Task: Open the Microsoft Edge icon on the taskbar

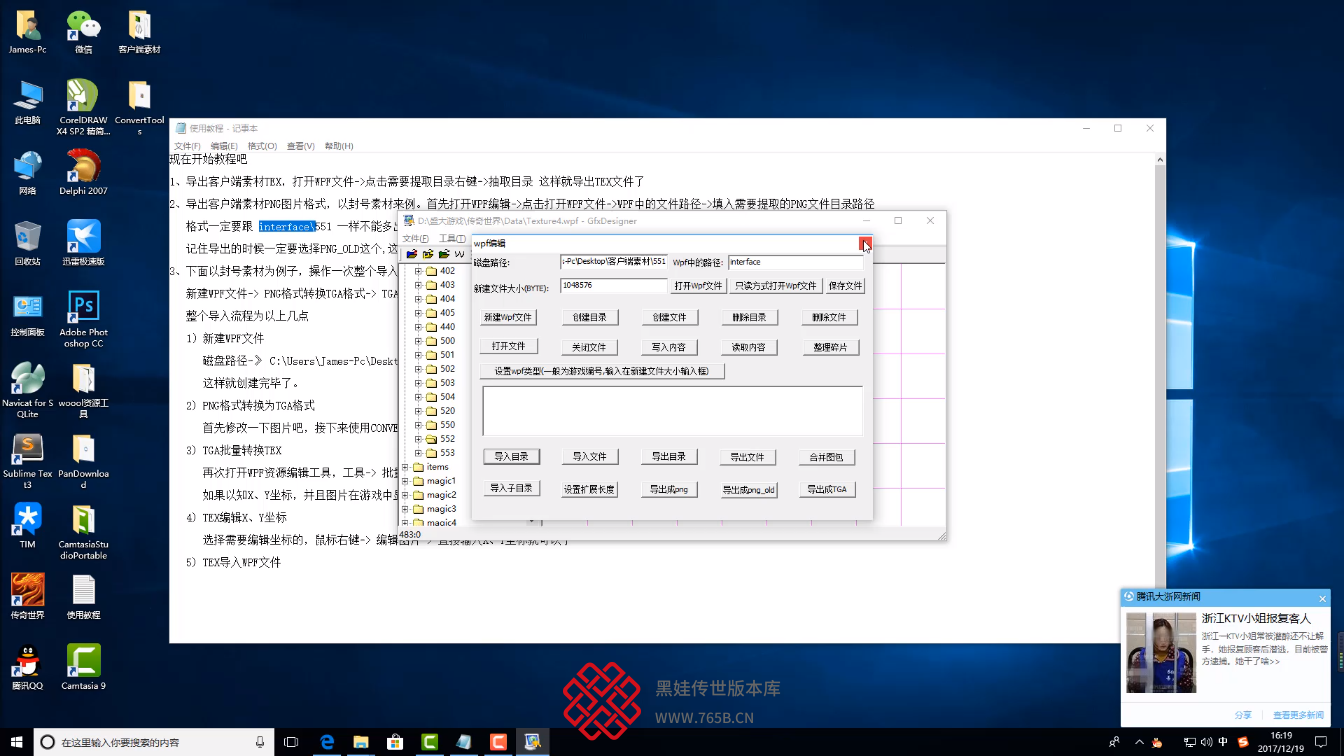Action: (326, 742)
